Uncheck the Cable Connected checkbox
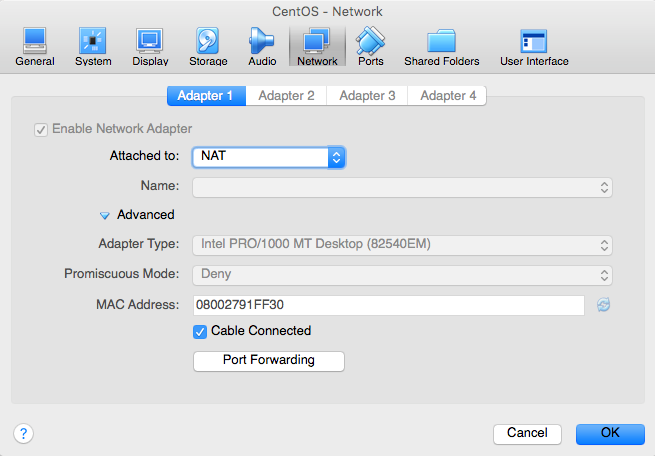Image resolution: width=655 pixels, height=456 pixels. [x=200, y=332]
